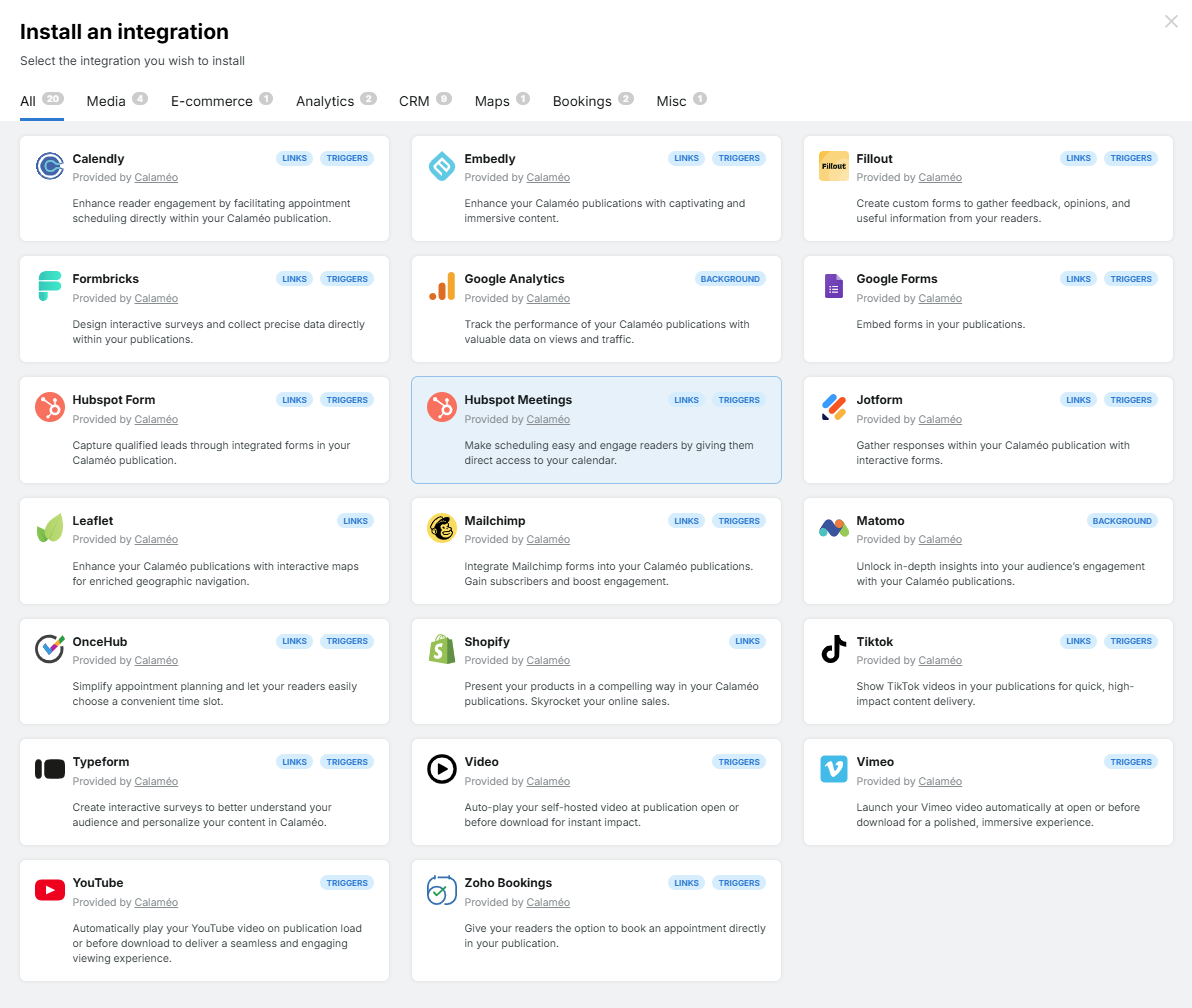Image resolution: width=1192 pixels, height=1008 pixels.
Task: Click the Calendly TRIGGERS badge
Action: click(347, 158)
